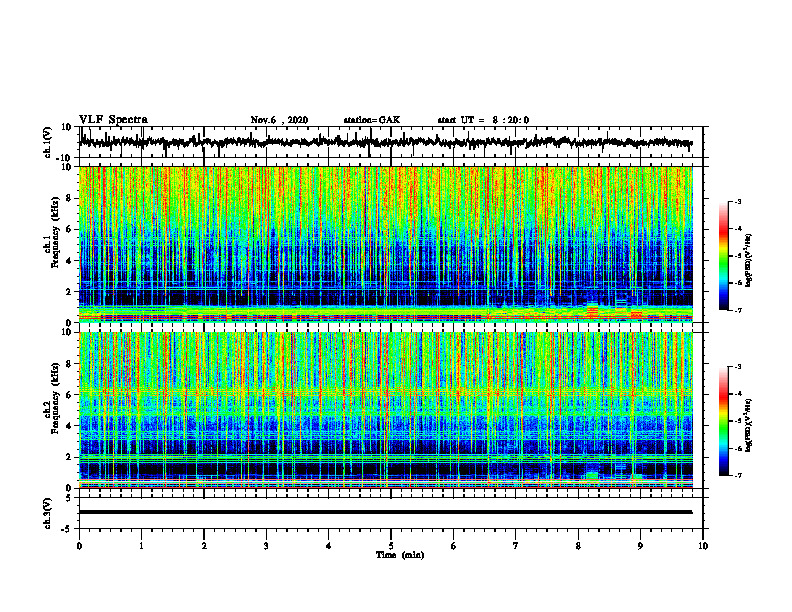Click the "7" tick on the Time axis
Image resolution: width=792 pixels, height=612 pixels.
pos(516,546)
